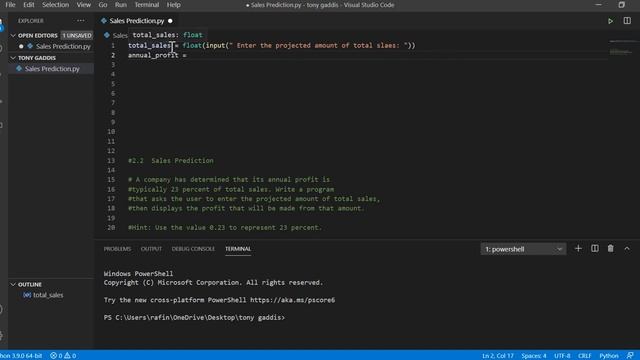Click the editor minimap
Viewport: 640px width, 360px height.
623,47
